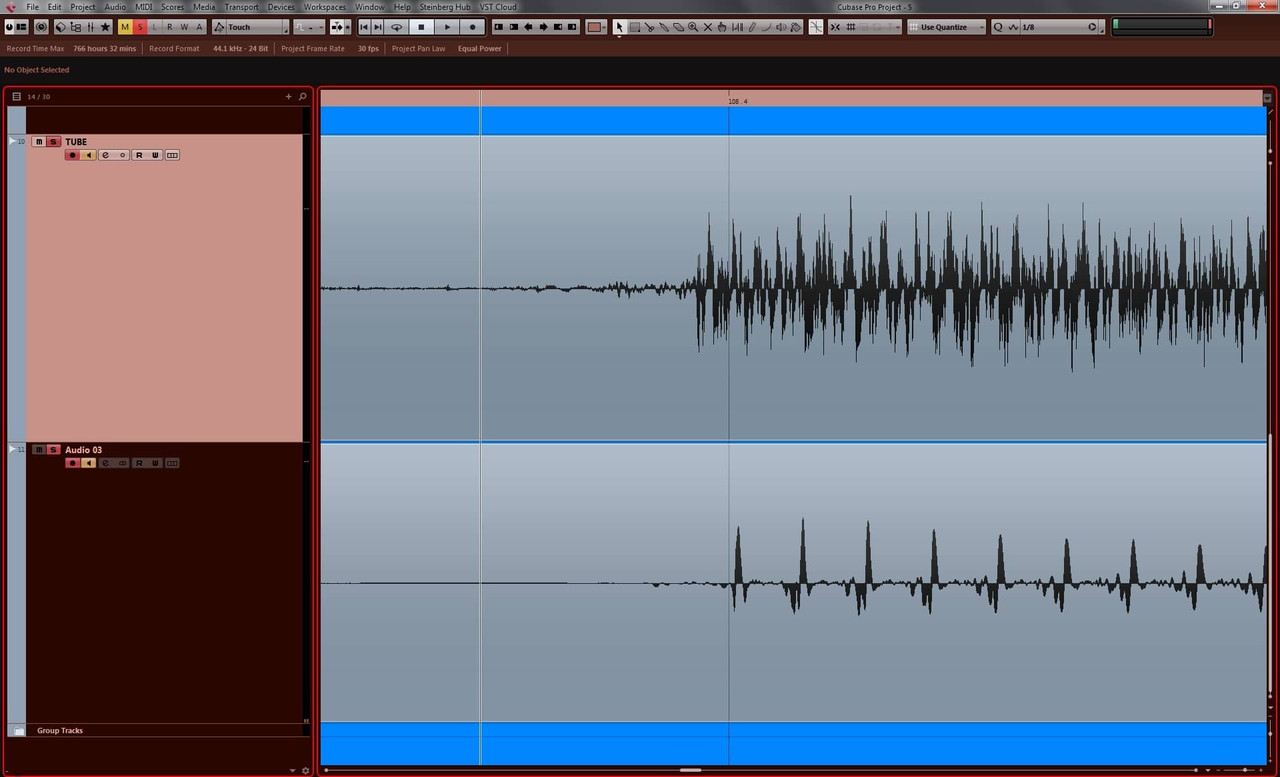Image resolution: width=1280 pixels, height=777 pixels.
Task: Open auto-scroll settings dropdown arrow
Action: tap(346, 27)
